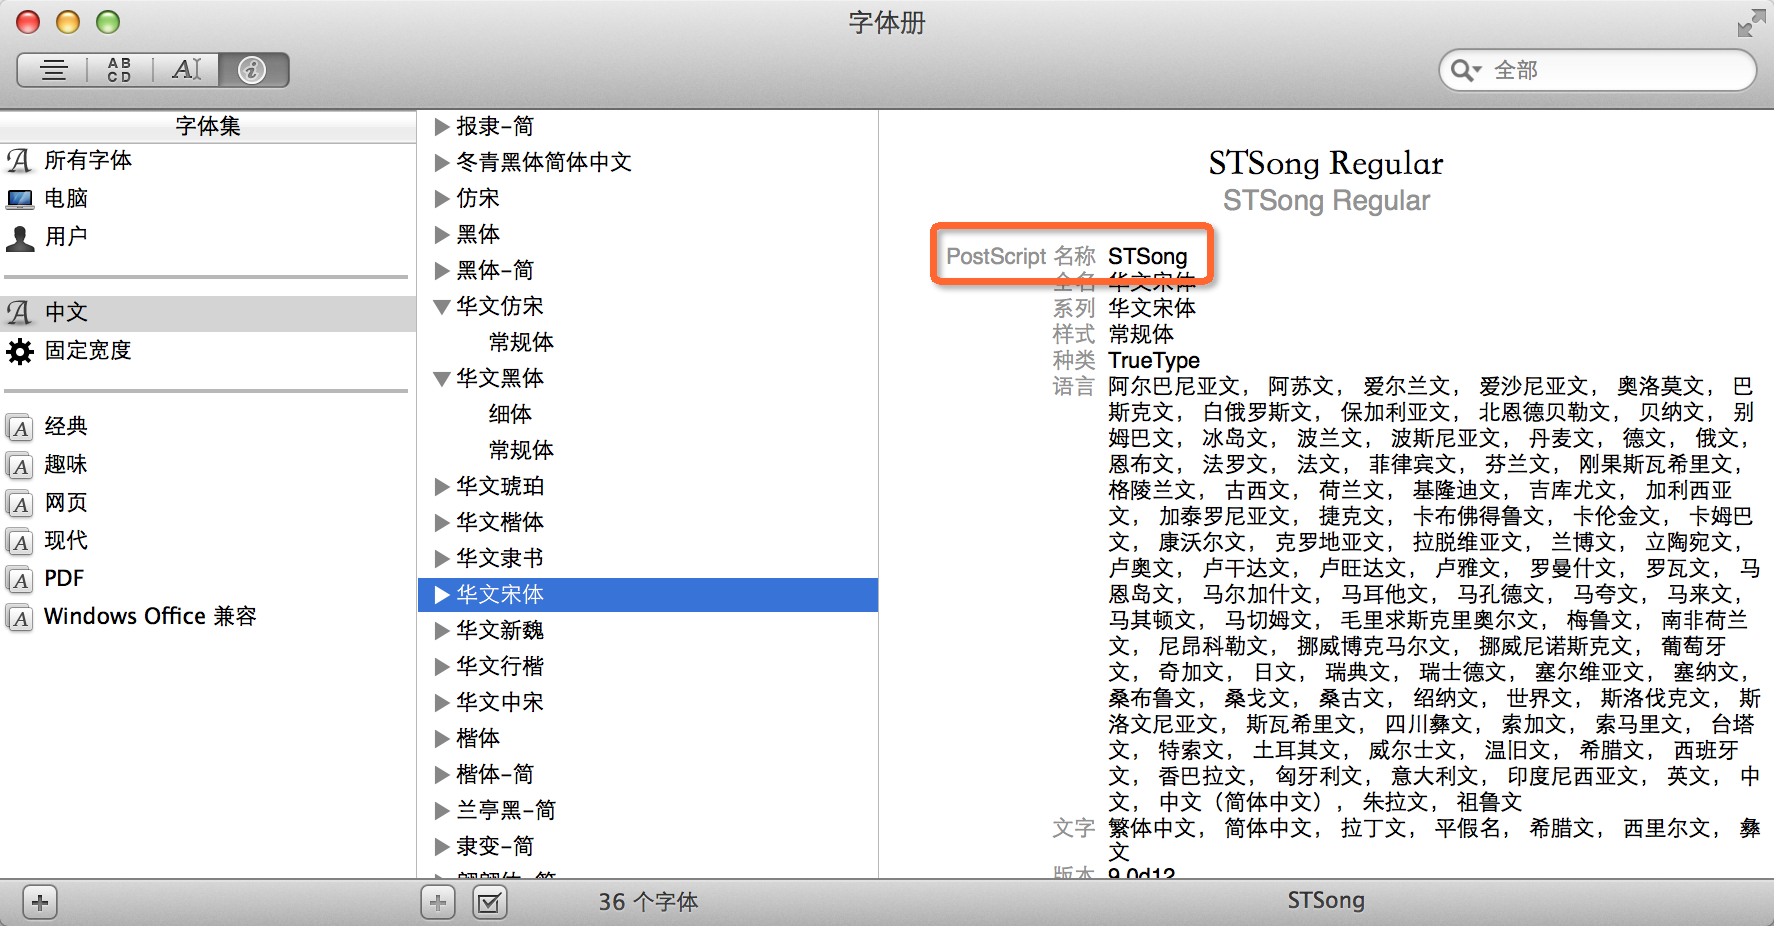The image size is (1774, 926).
Task: Toggle the font info view button
Action: click(x=253, y=70)
